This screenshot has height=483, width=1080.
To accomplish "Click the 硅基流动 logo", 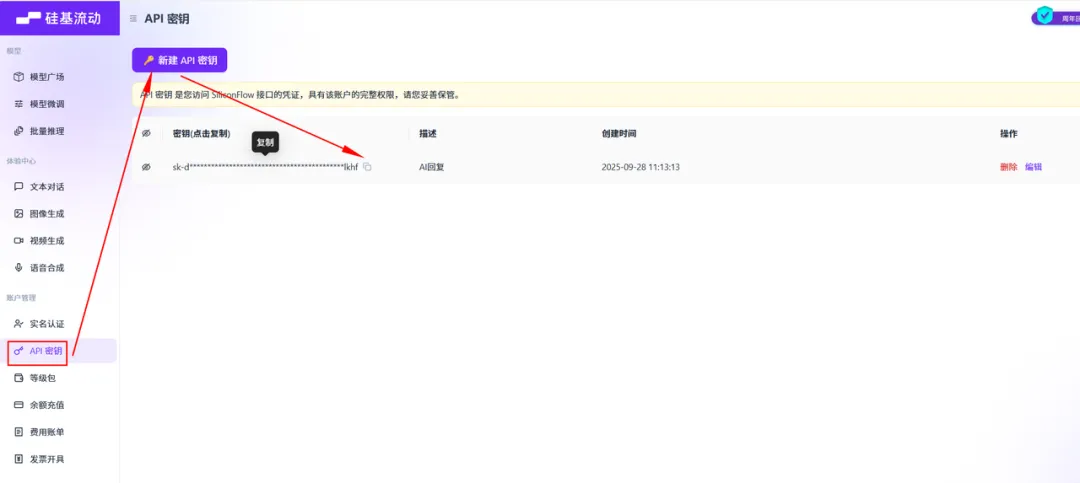I will [59, 18].
